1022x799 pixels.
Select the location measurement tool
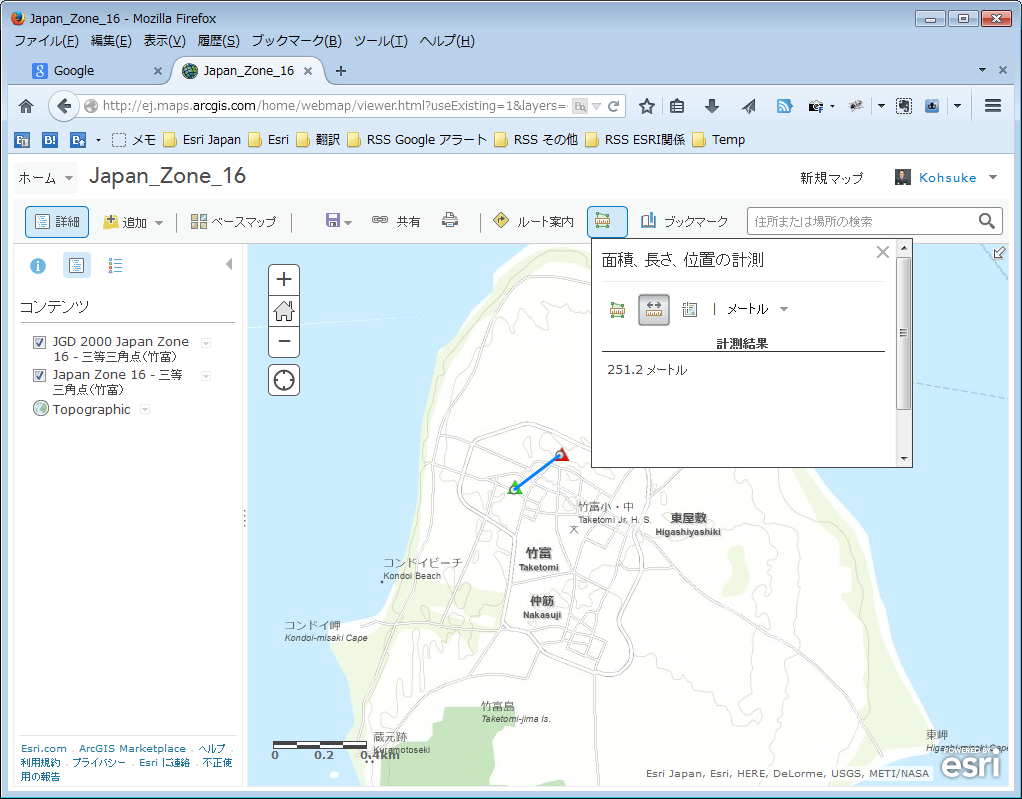[x=690, y=310]
